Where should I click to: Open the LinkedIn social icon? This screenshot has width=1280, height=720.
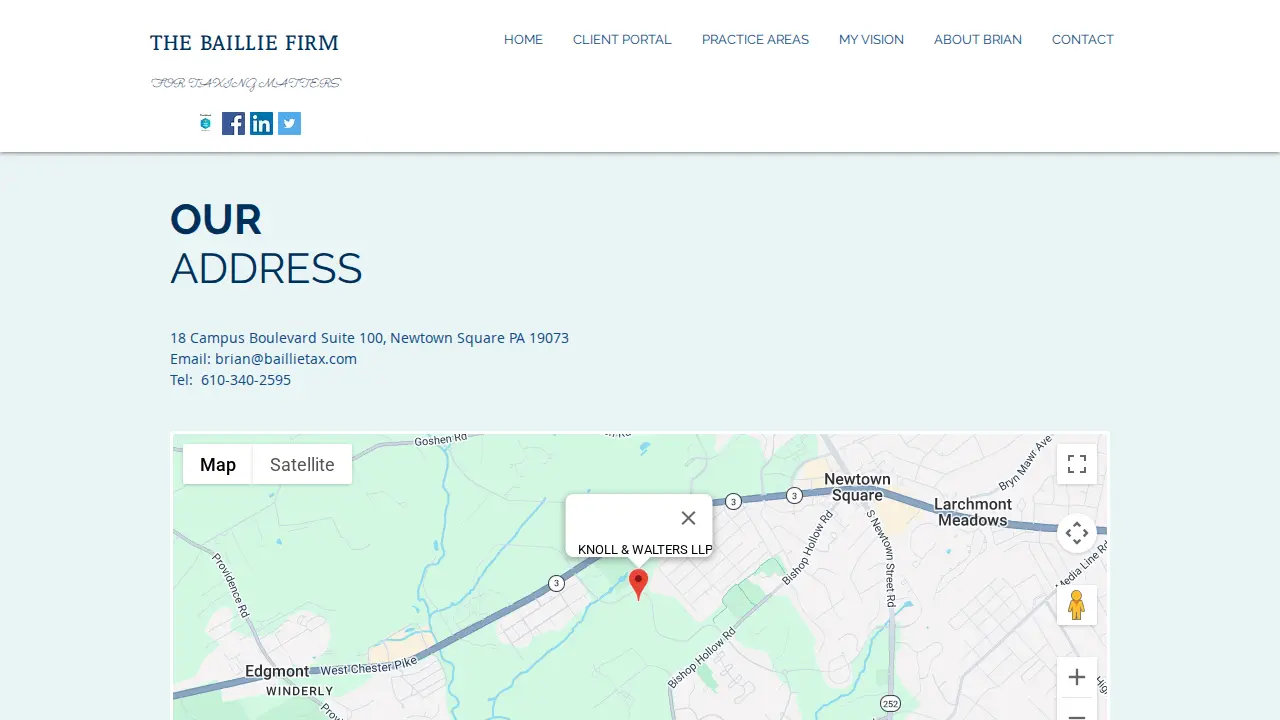(x=261, y=123)
